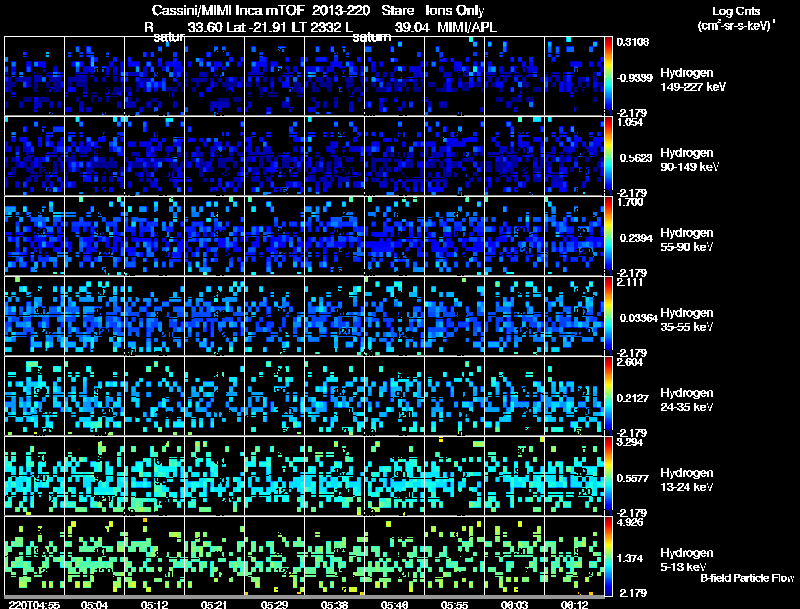Click the colorbar for the 55-90 keV row
Screen dimensions: 800x609
point(608,236)
